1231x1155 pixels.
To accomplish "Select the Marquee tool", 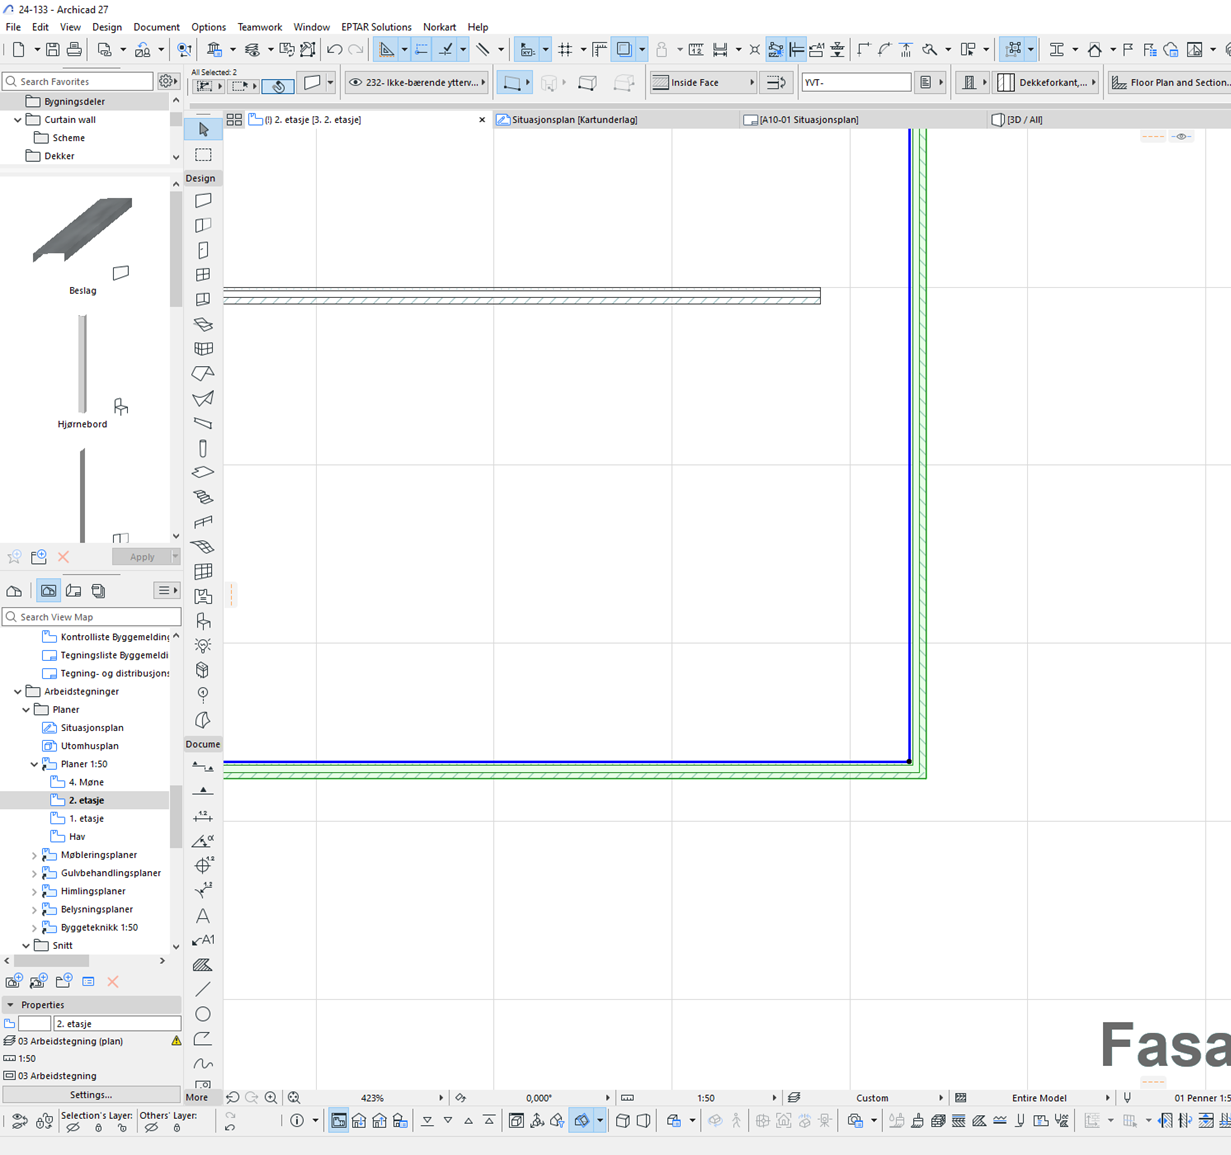I will (203, 155).
